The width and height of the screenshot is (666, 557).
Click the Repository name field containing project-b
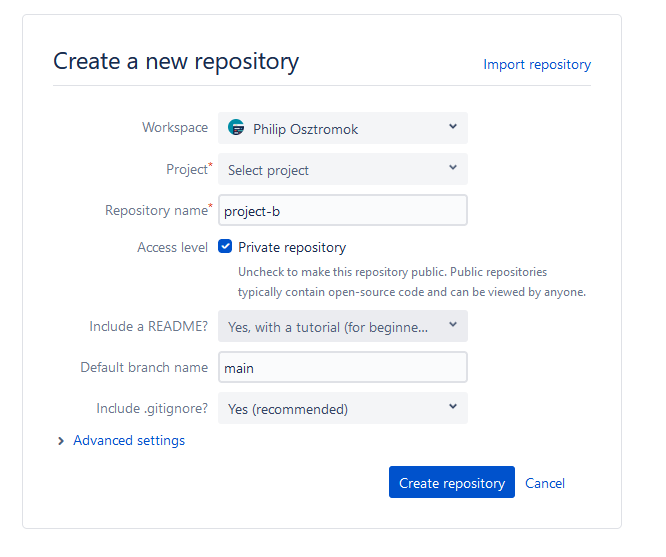coord(343,210)
